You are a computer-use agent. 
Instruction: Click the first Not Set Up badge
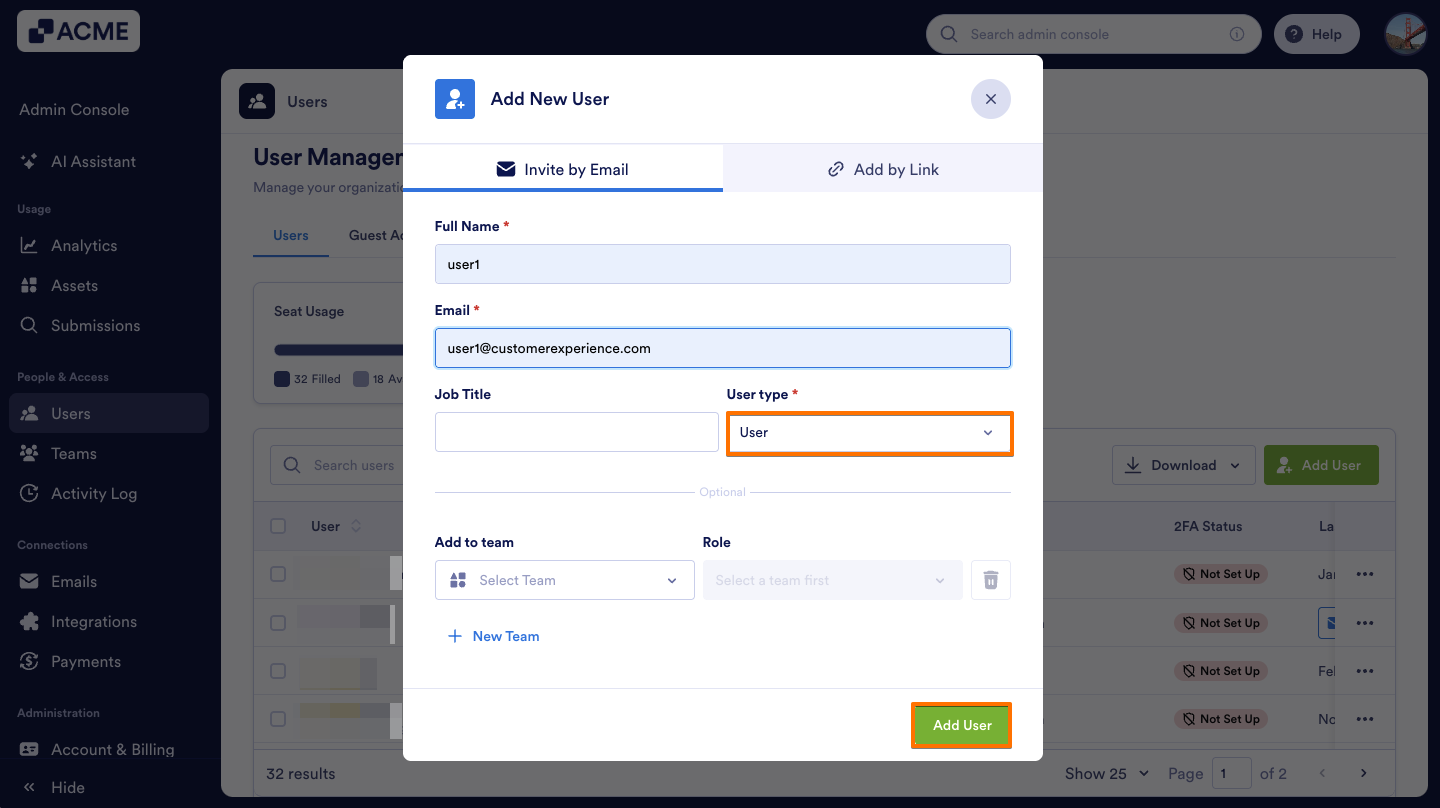coord(1220,574)
